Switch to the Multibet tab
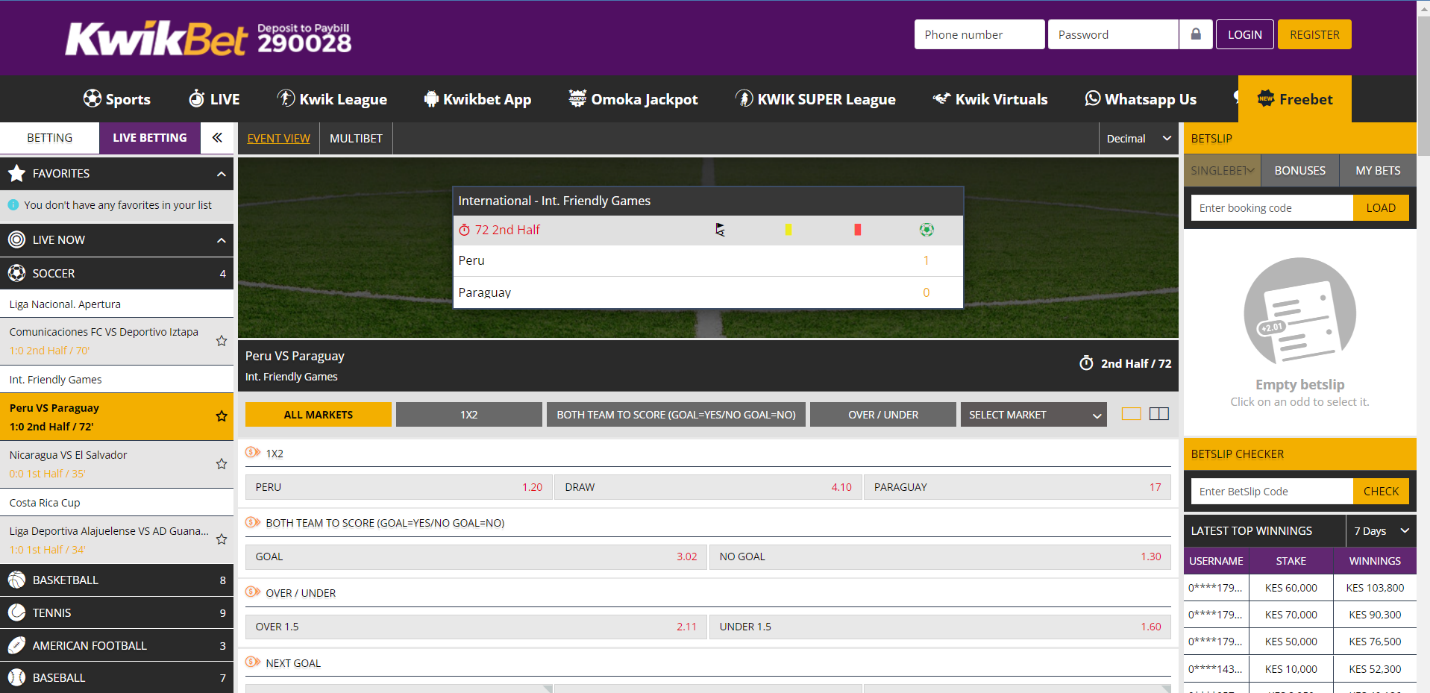The width and height of the screenshot is (1430, 693). 356,138
